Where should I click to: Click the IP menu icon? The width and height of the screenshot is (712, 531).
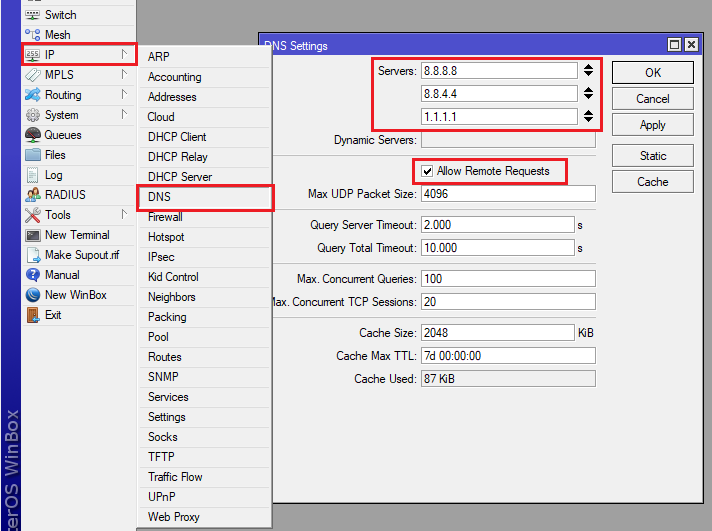tap(32, 55)
